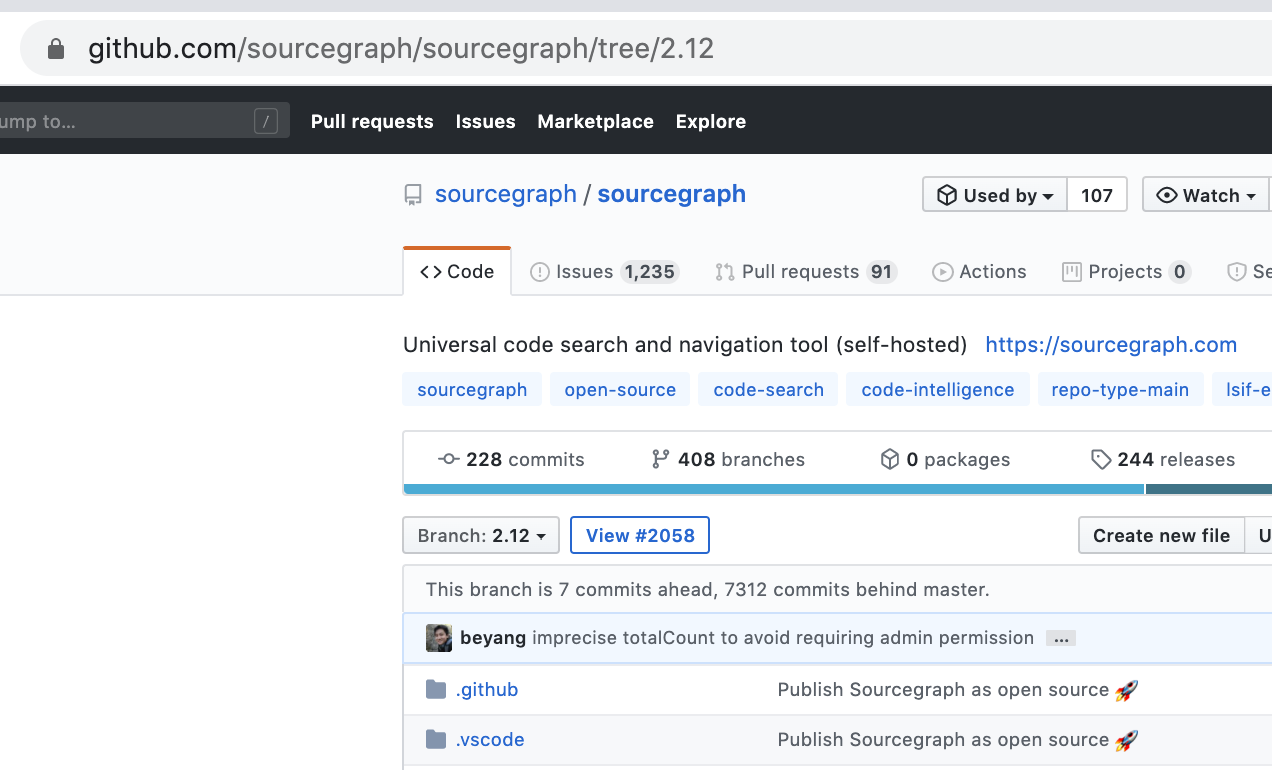
Task: View the 0 packages page
Action: tap(945, 459)
